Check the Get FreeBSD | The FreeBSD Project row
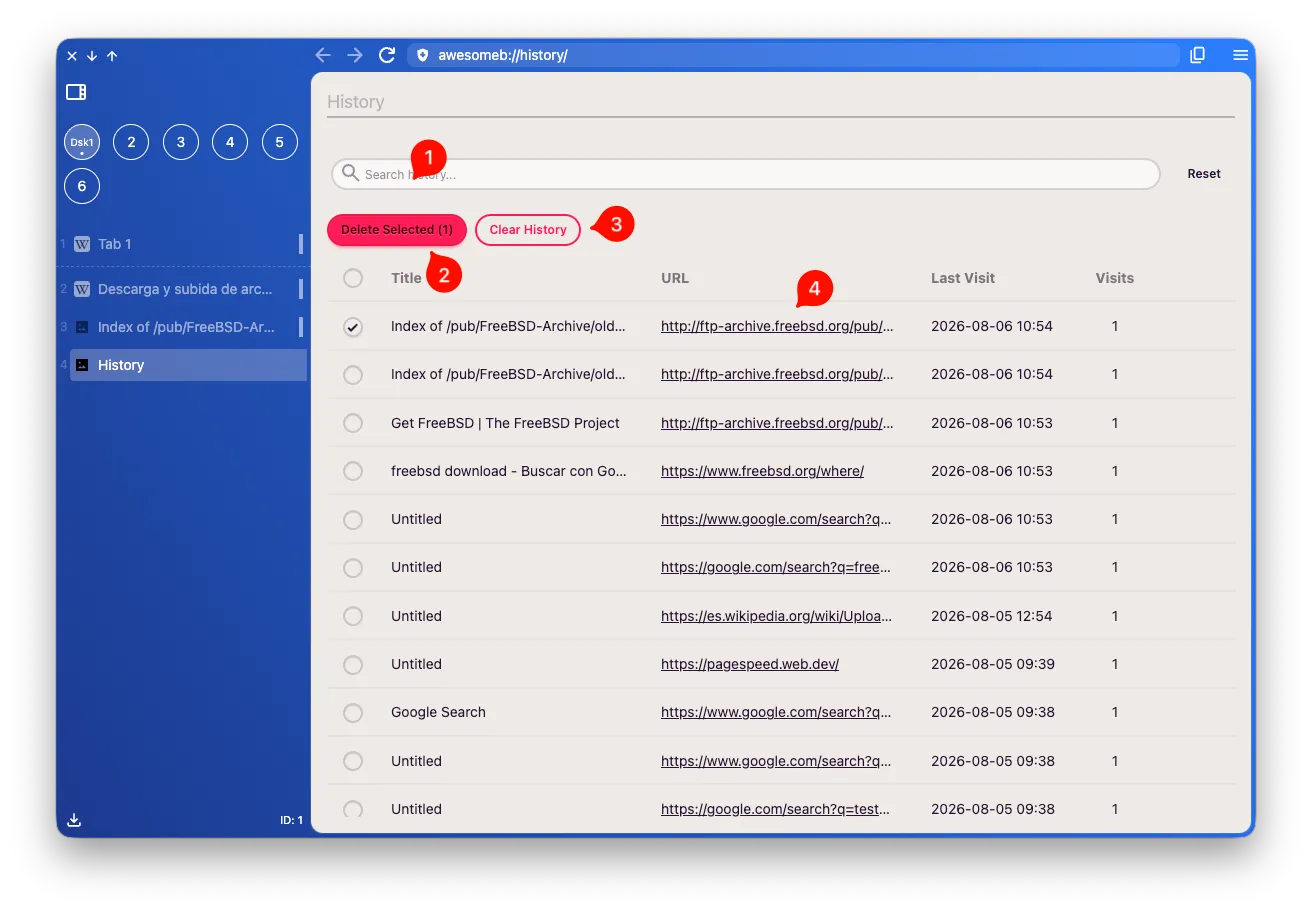The height and width of the screenshot is (912, 1312). (353, 423)
